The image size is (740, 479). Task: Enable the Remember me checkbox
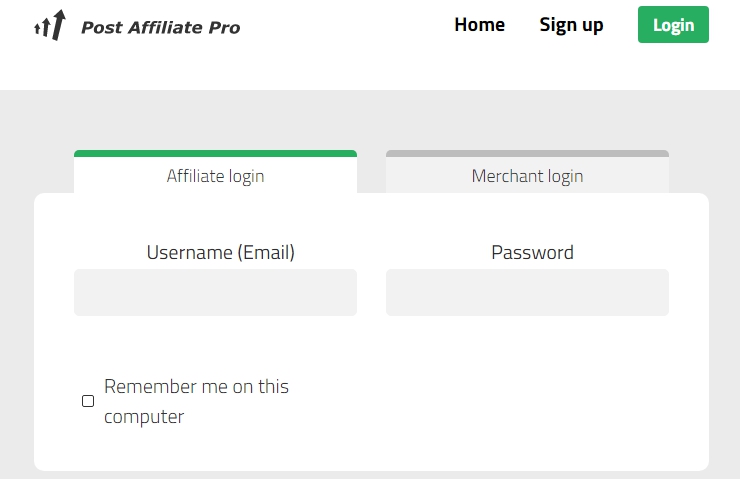pyautogui.click(x=88, y=401)
